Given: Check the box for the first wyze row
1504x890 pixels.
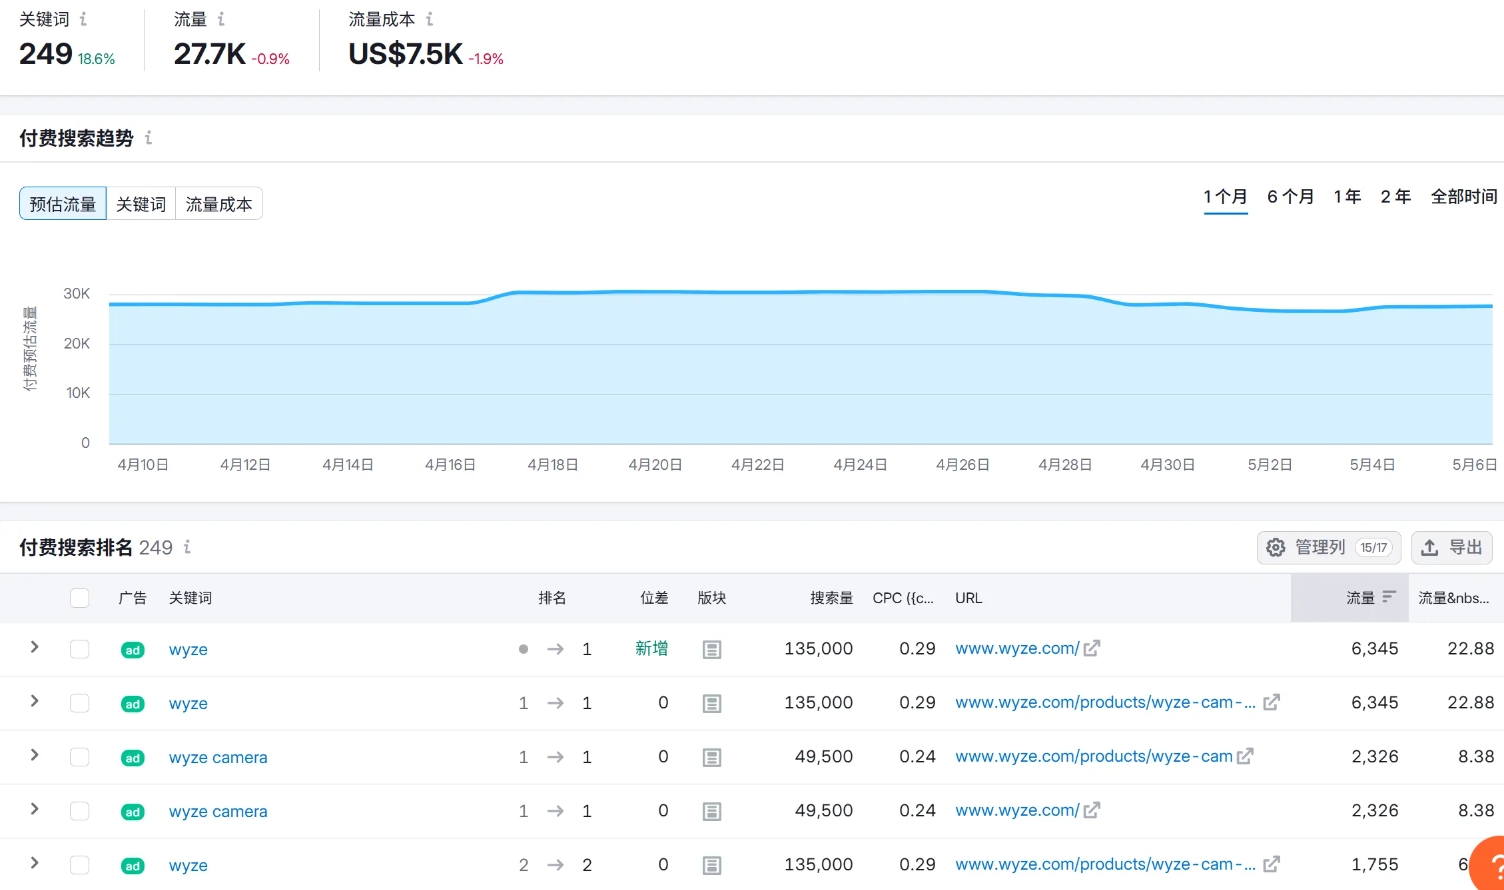Looking at the screenshot, I should tap(80, 649).
